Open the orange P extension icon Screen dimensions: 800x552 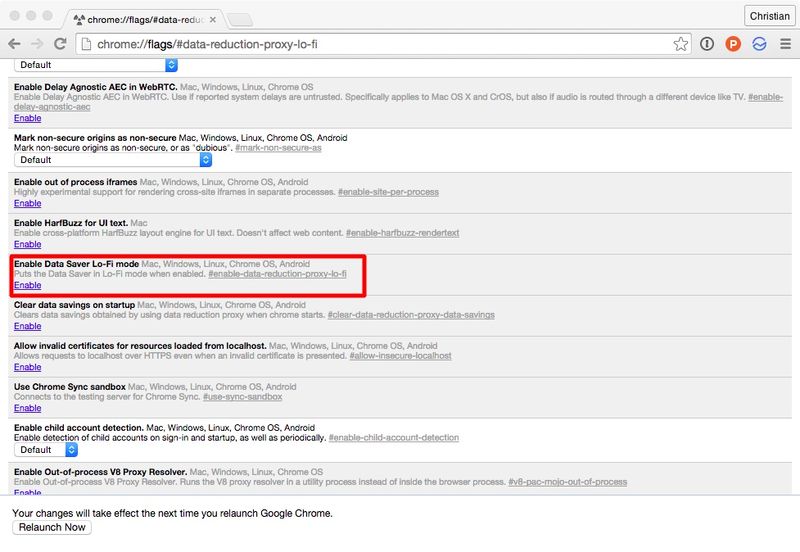click(x=733, y=44)
